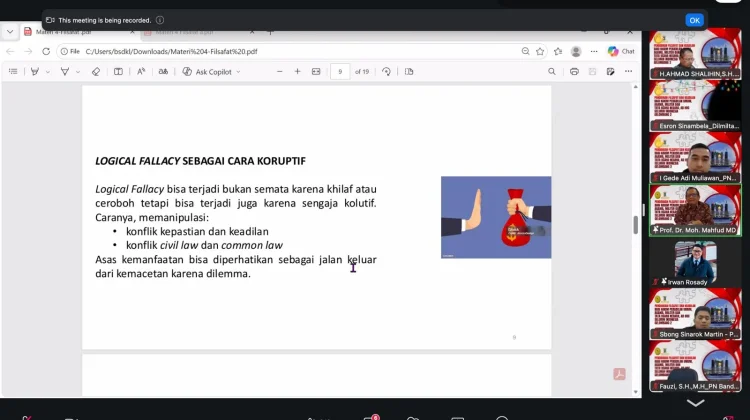The width and height of the screenshot is (750, 420).
Task: Show more participants with down chevron
Action: pos(695,403)
